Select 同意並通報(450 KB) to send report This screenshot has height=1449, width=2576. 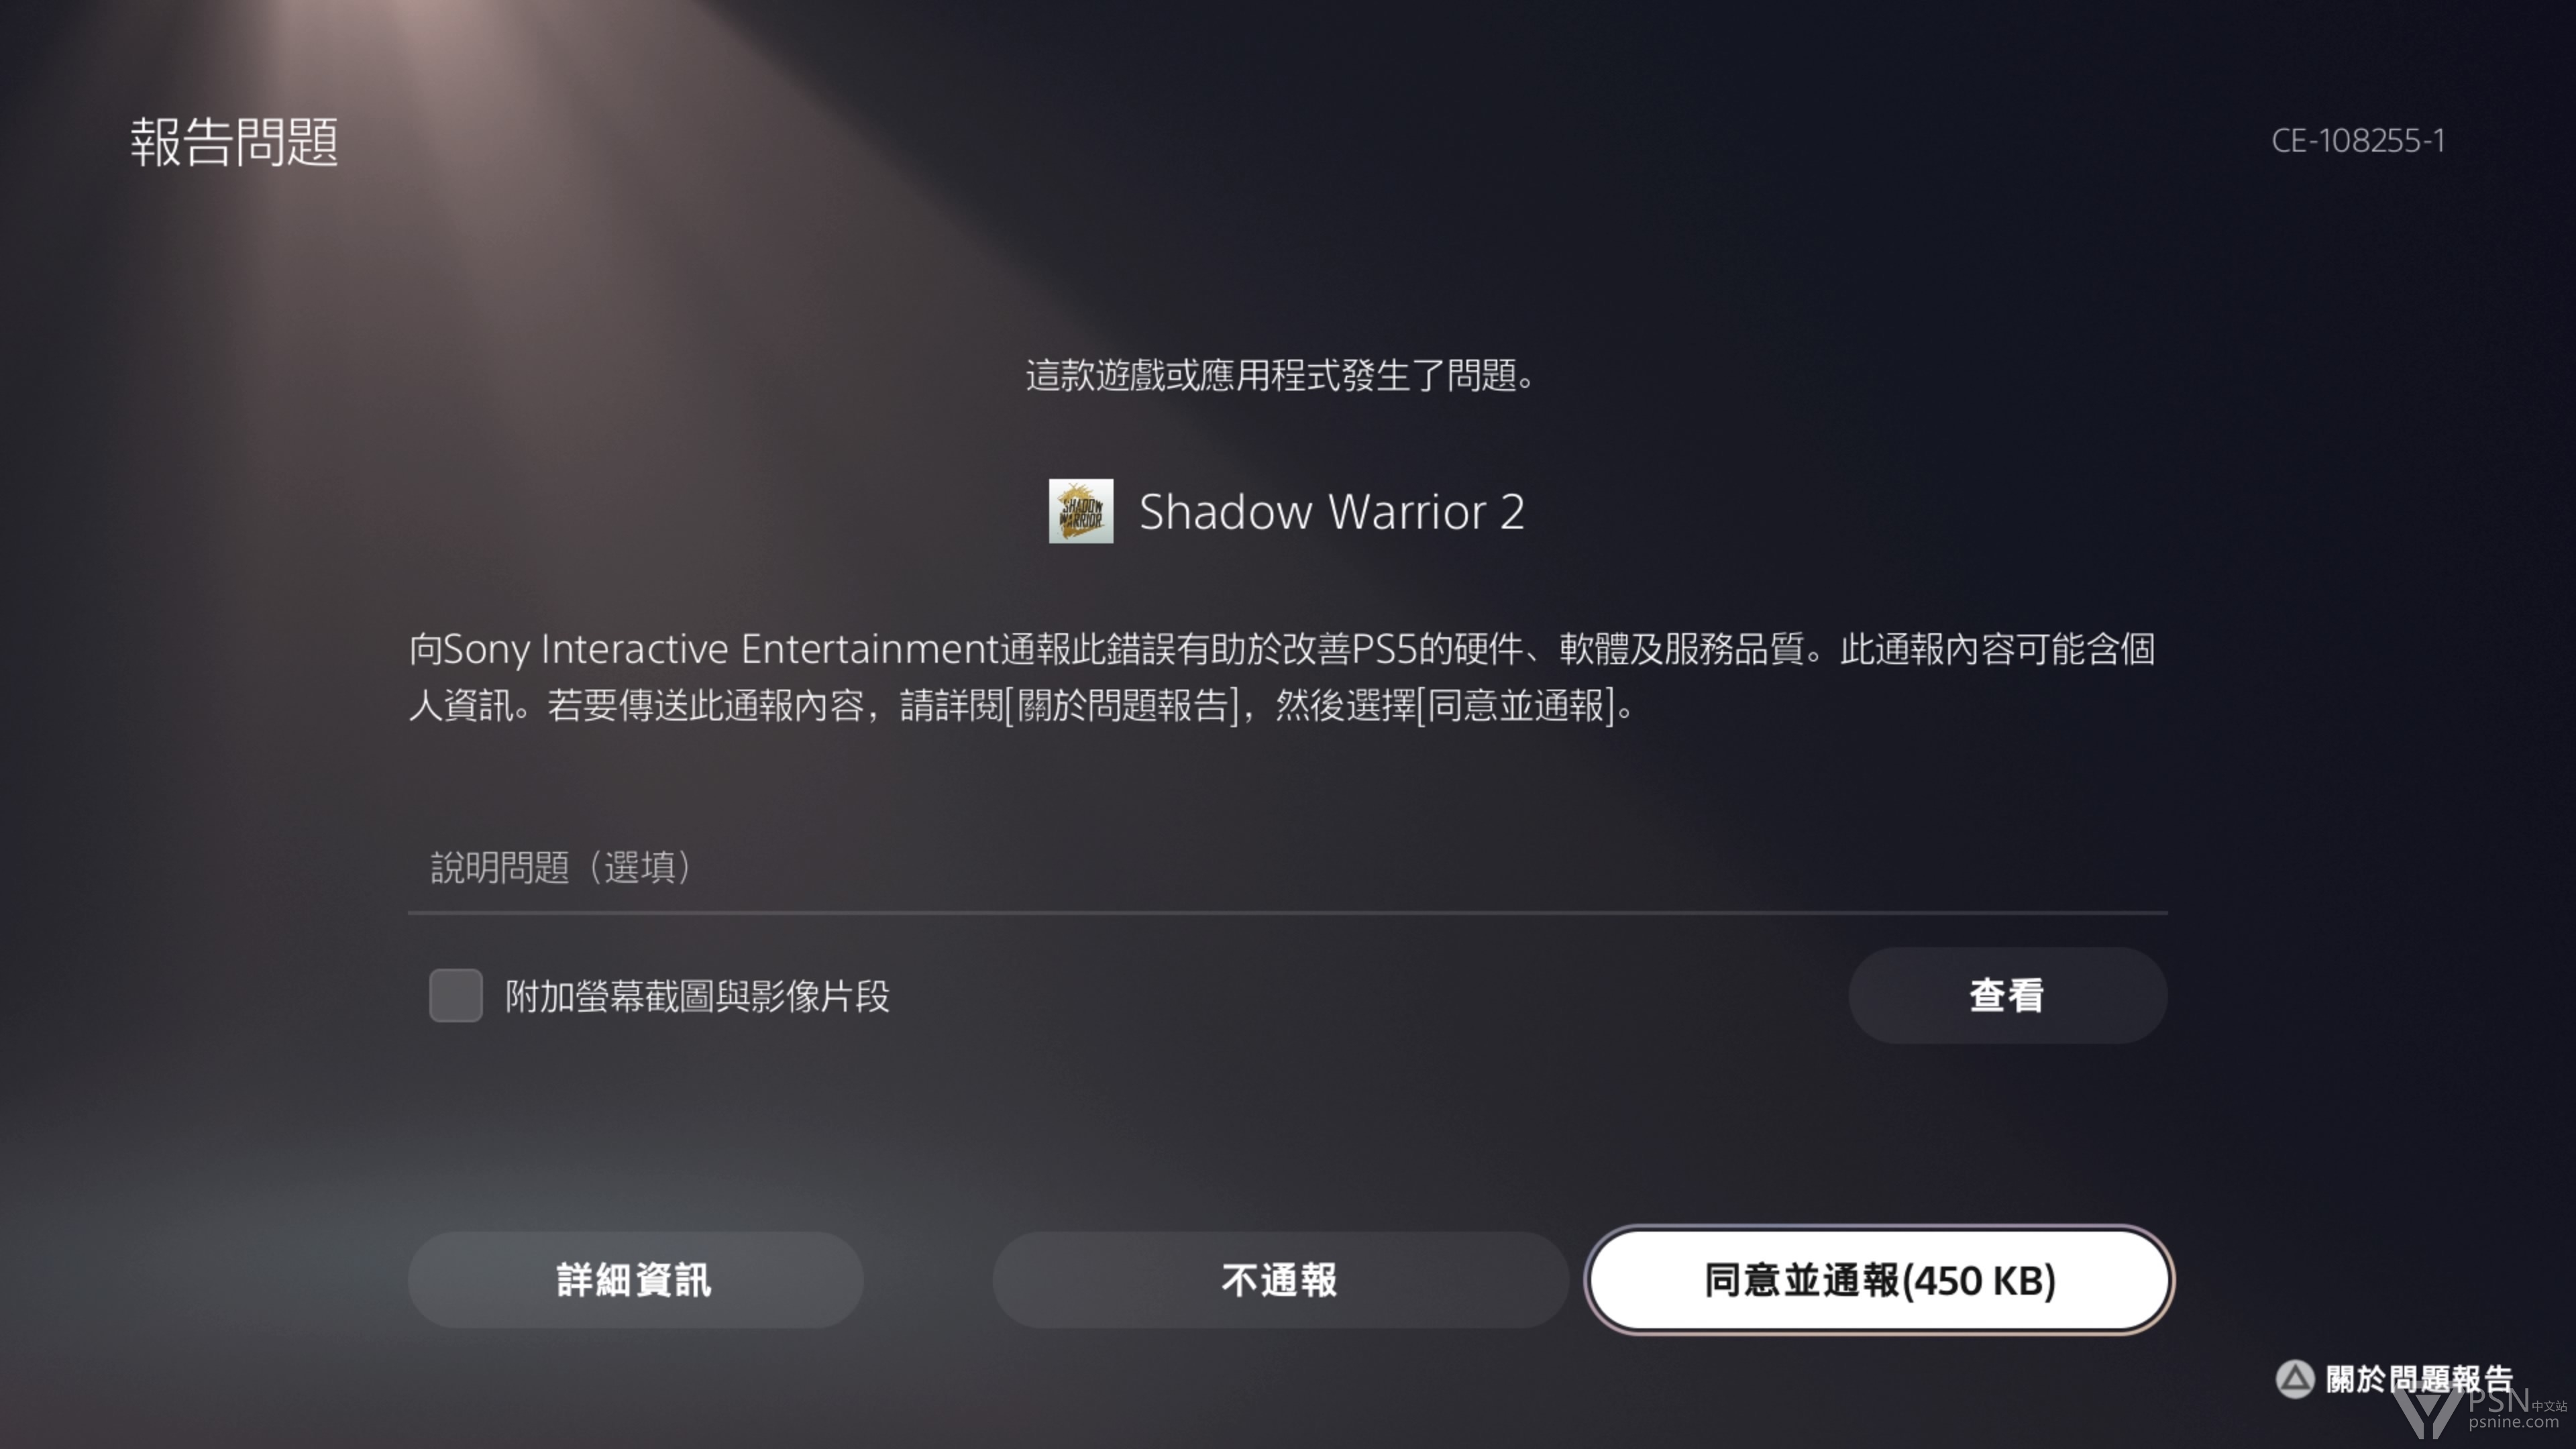1879,1280
